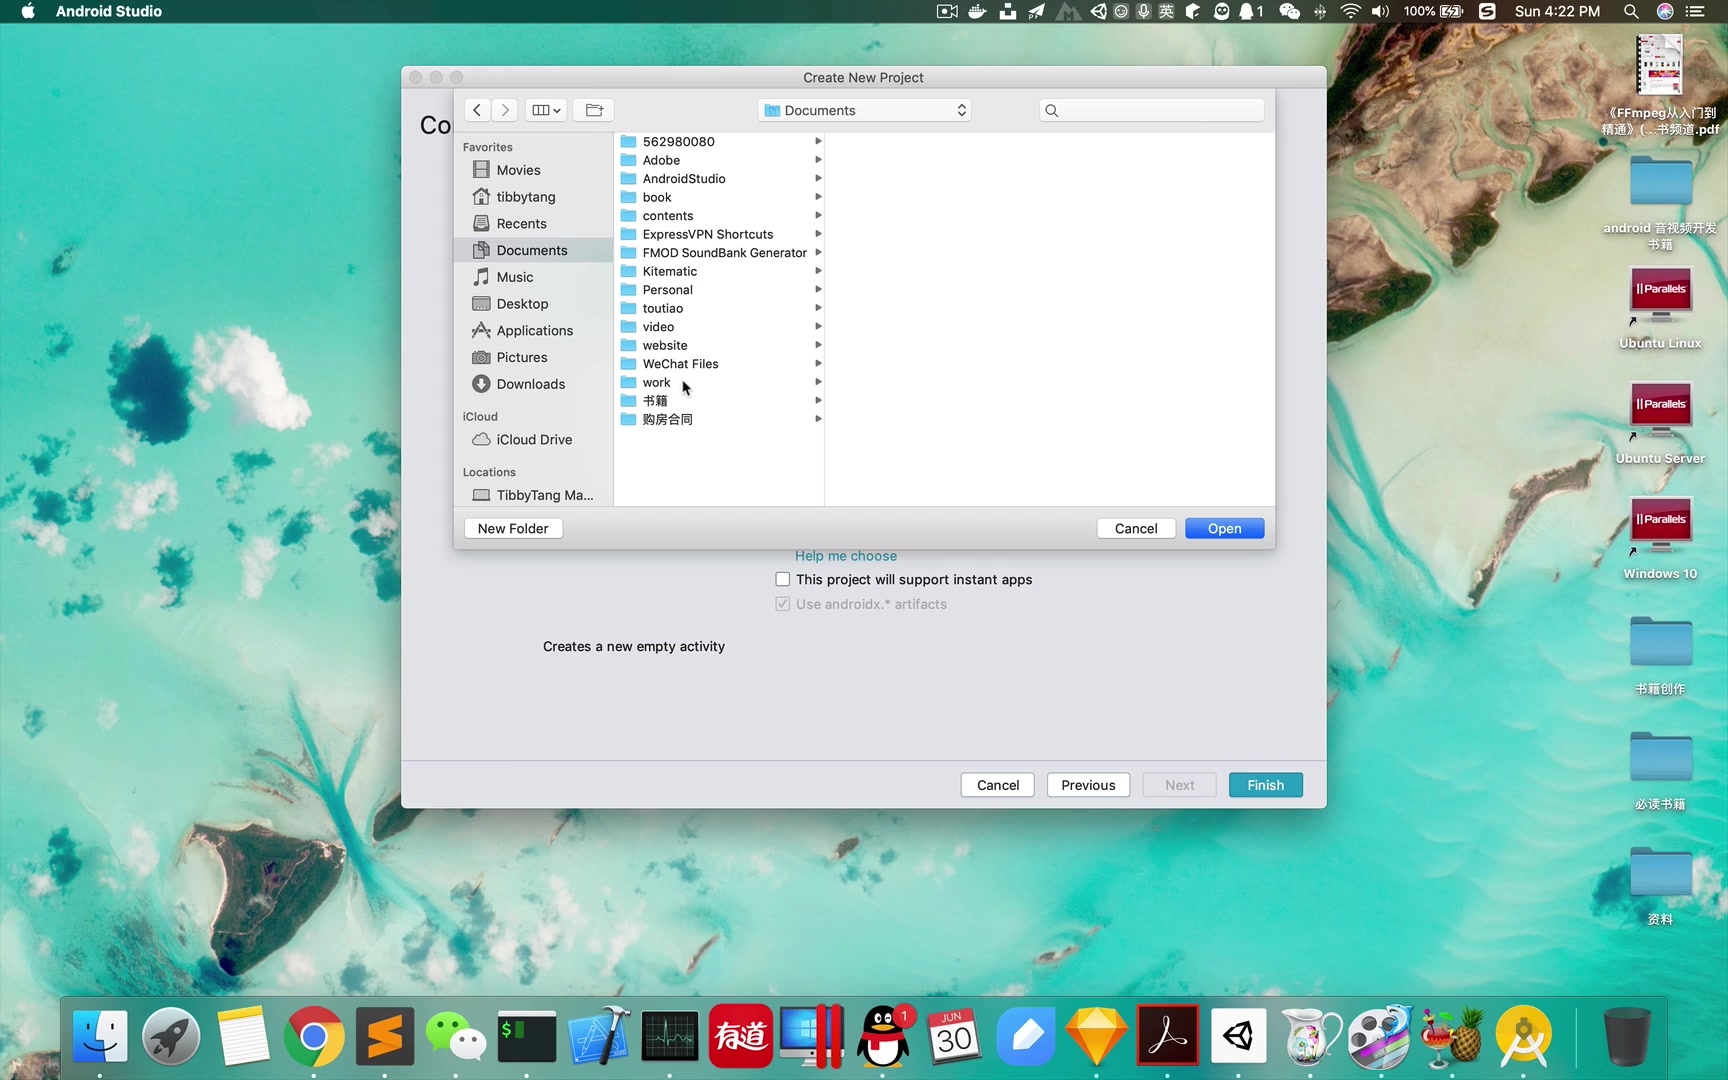Open Terminal from the Dock
Screen dimensions: 1728x1080
527,1036
